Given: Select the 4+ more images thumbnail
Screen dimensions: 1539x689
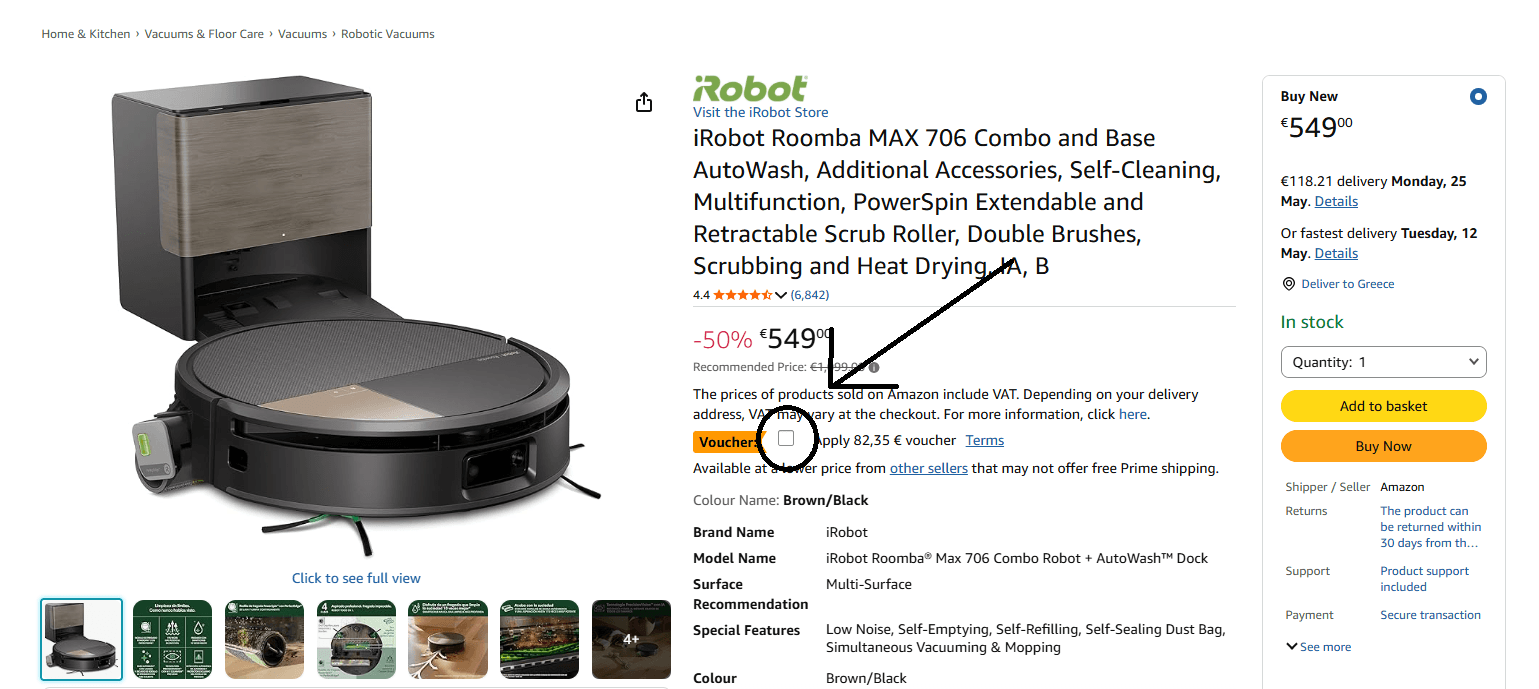Looking at the screenshot, I should (631, 640).
